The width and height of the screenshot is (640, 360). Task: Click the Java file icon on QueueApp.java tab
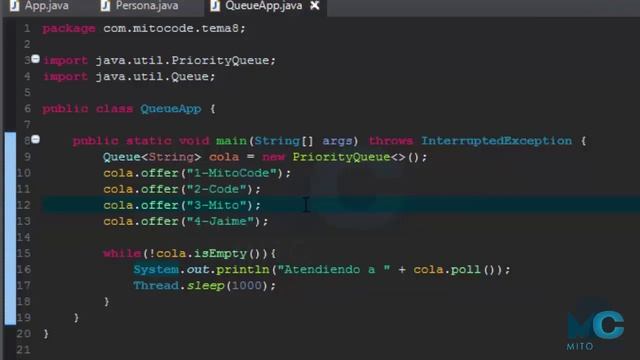[x=215, y=6]
